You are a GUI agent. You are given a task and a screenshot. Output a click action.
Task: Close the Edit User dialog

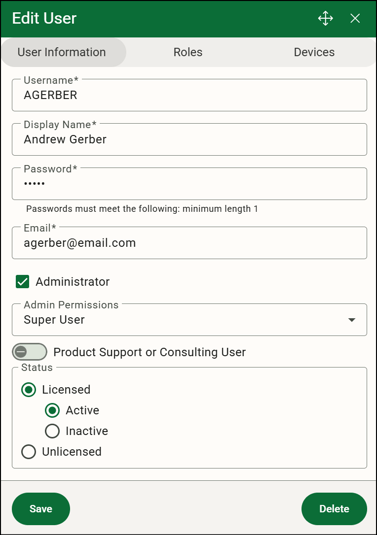(355, 18)
